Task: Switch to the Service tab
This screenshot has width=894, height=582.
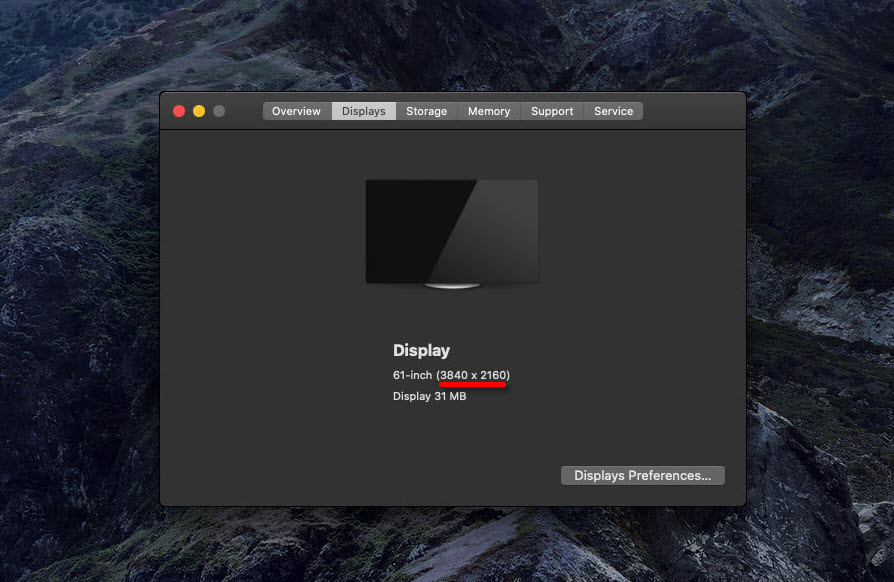Action: click(613, 111)
